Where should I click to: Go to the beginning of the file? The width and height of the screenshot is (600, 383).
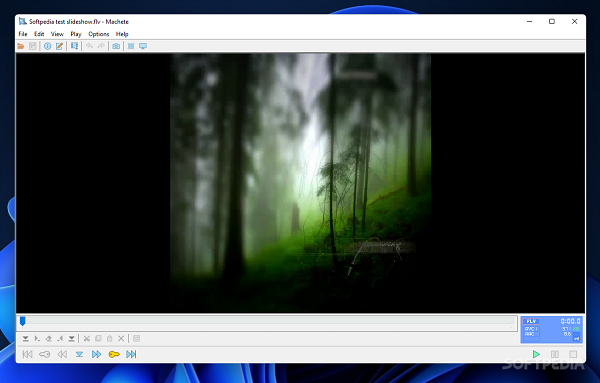28,354
